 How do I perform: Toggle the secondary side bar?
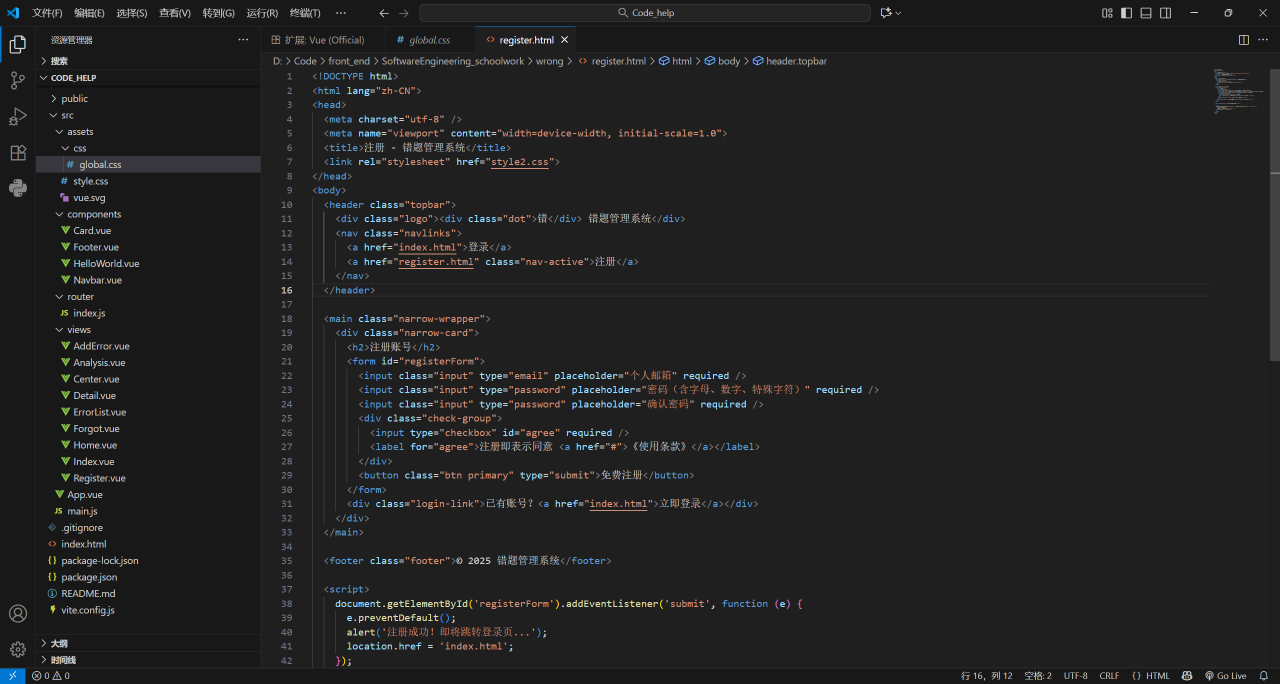click(1164, 13)
